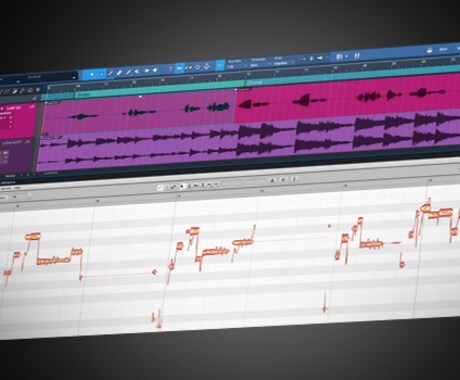This screenshot has height=380, width=460.
Task: Open the Quantize value dropdown
Action: tap(237, 66)
